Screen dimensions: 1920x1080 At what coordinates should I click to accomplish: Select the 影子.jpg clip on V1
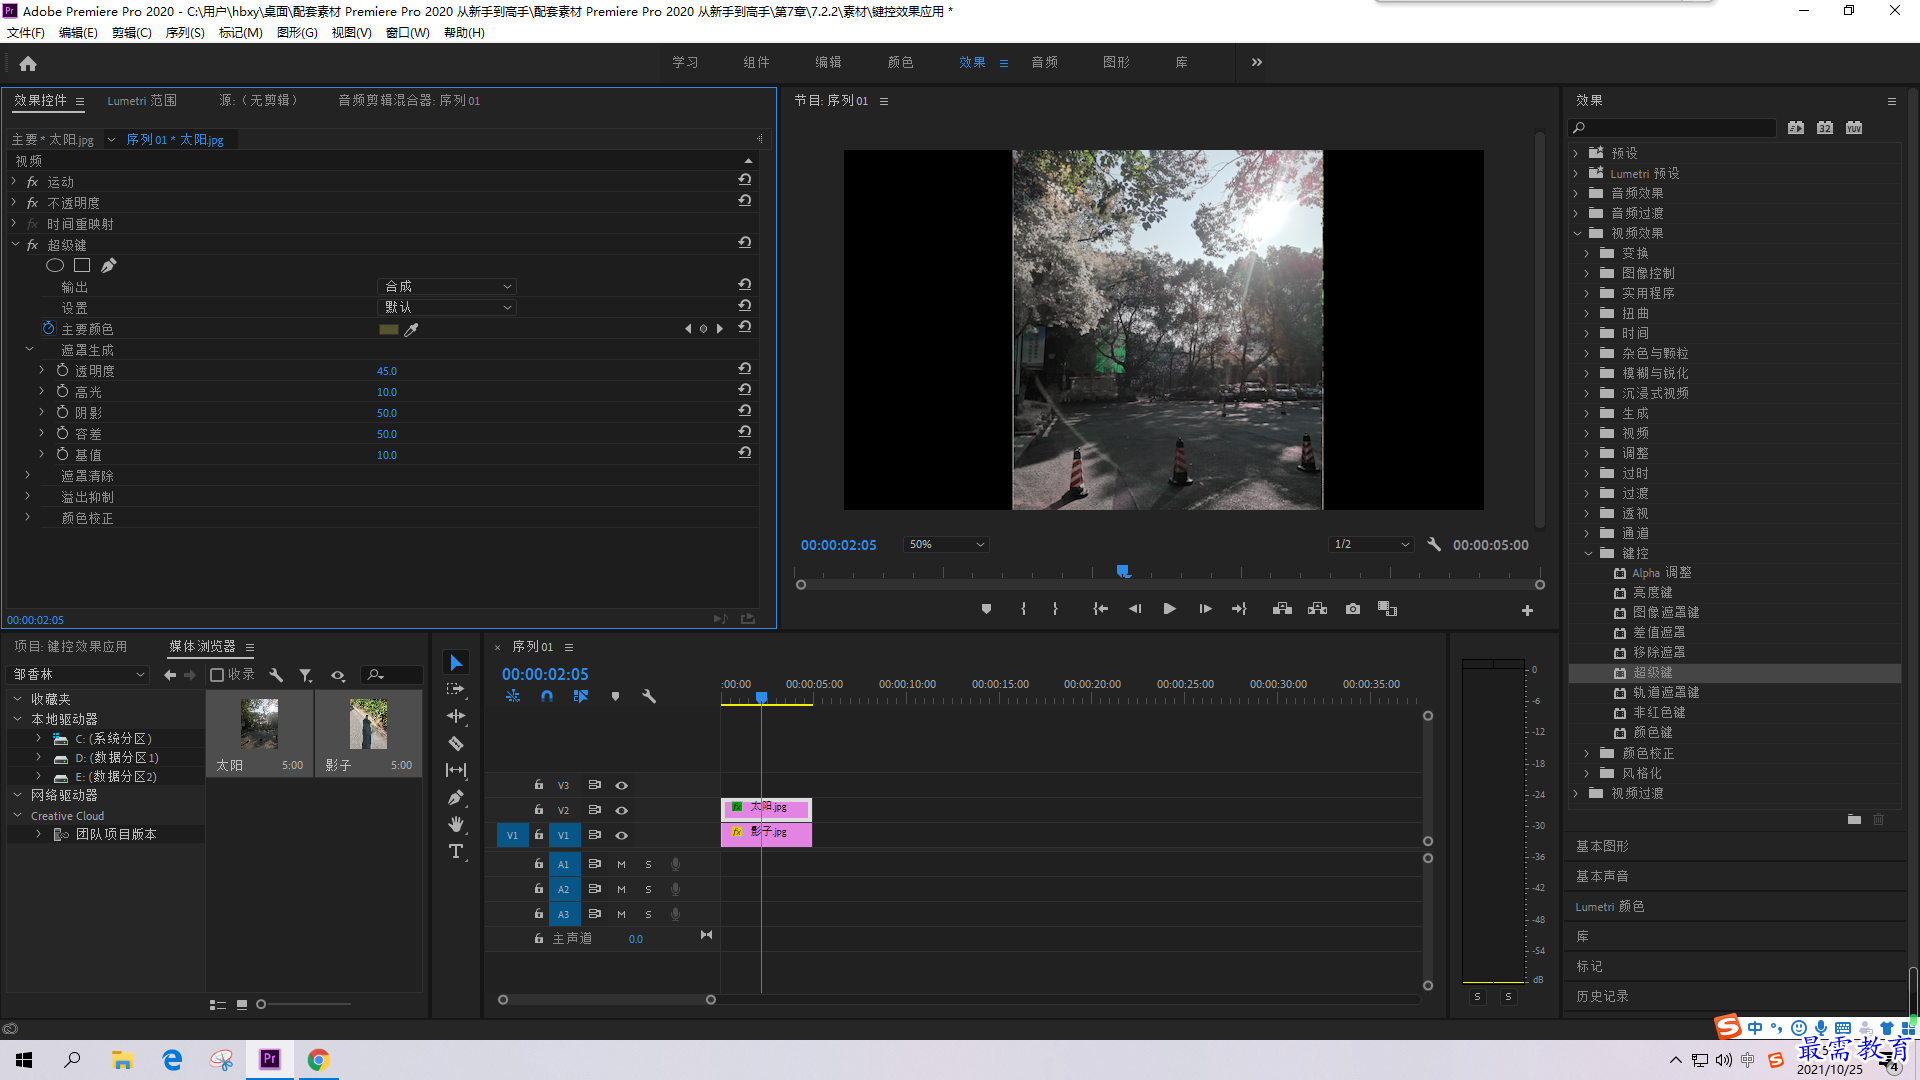pyautogui.click(x=766, y=834)
